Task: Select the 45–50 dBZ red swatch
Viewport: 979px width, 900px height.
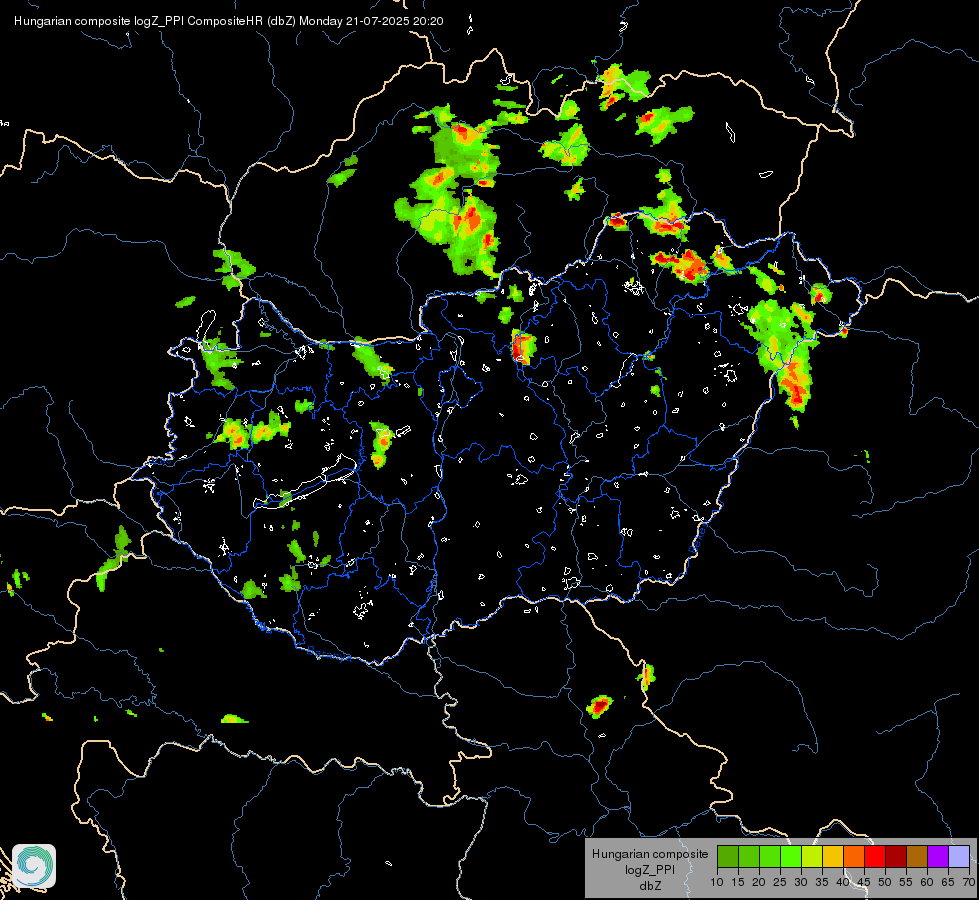Action: tap(875, 856)
